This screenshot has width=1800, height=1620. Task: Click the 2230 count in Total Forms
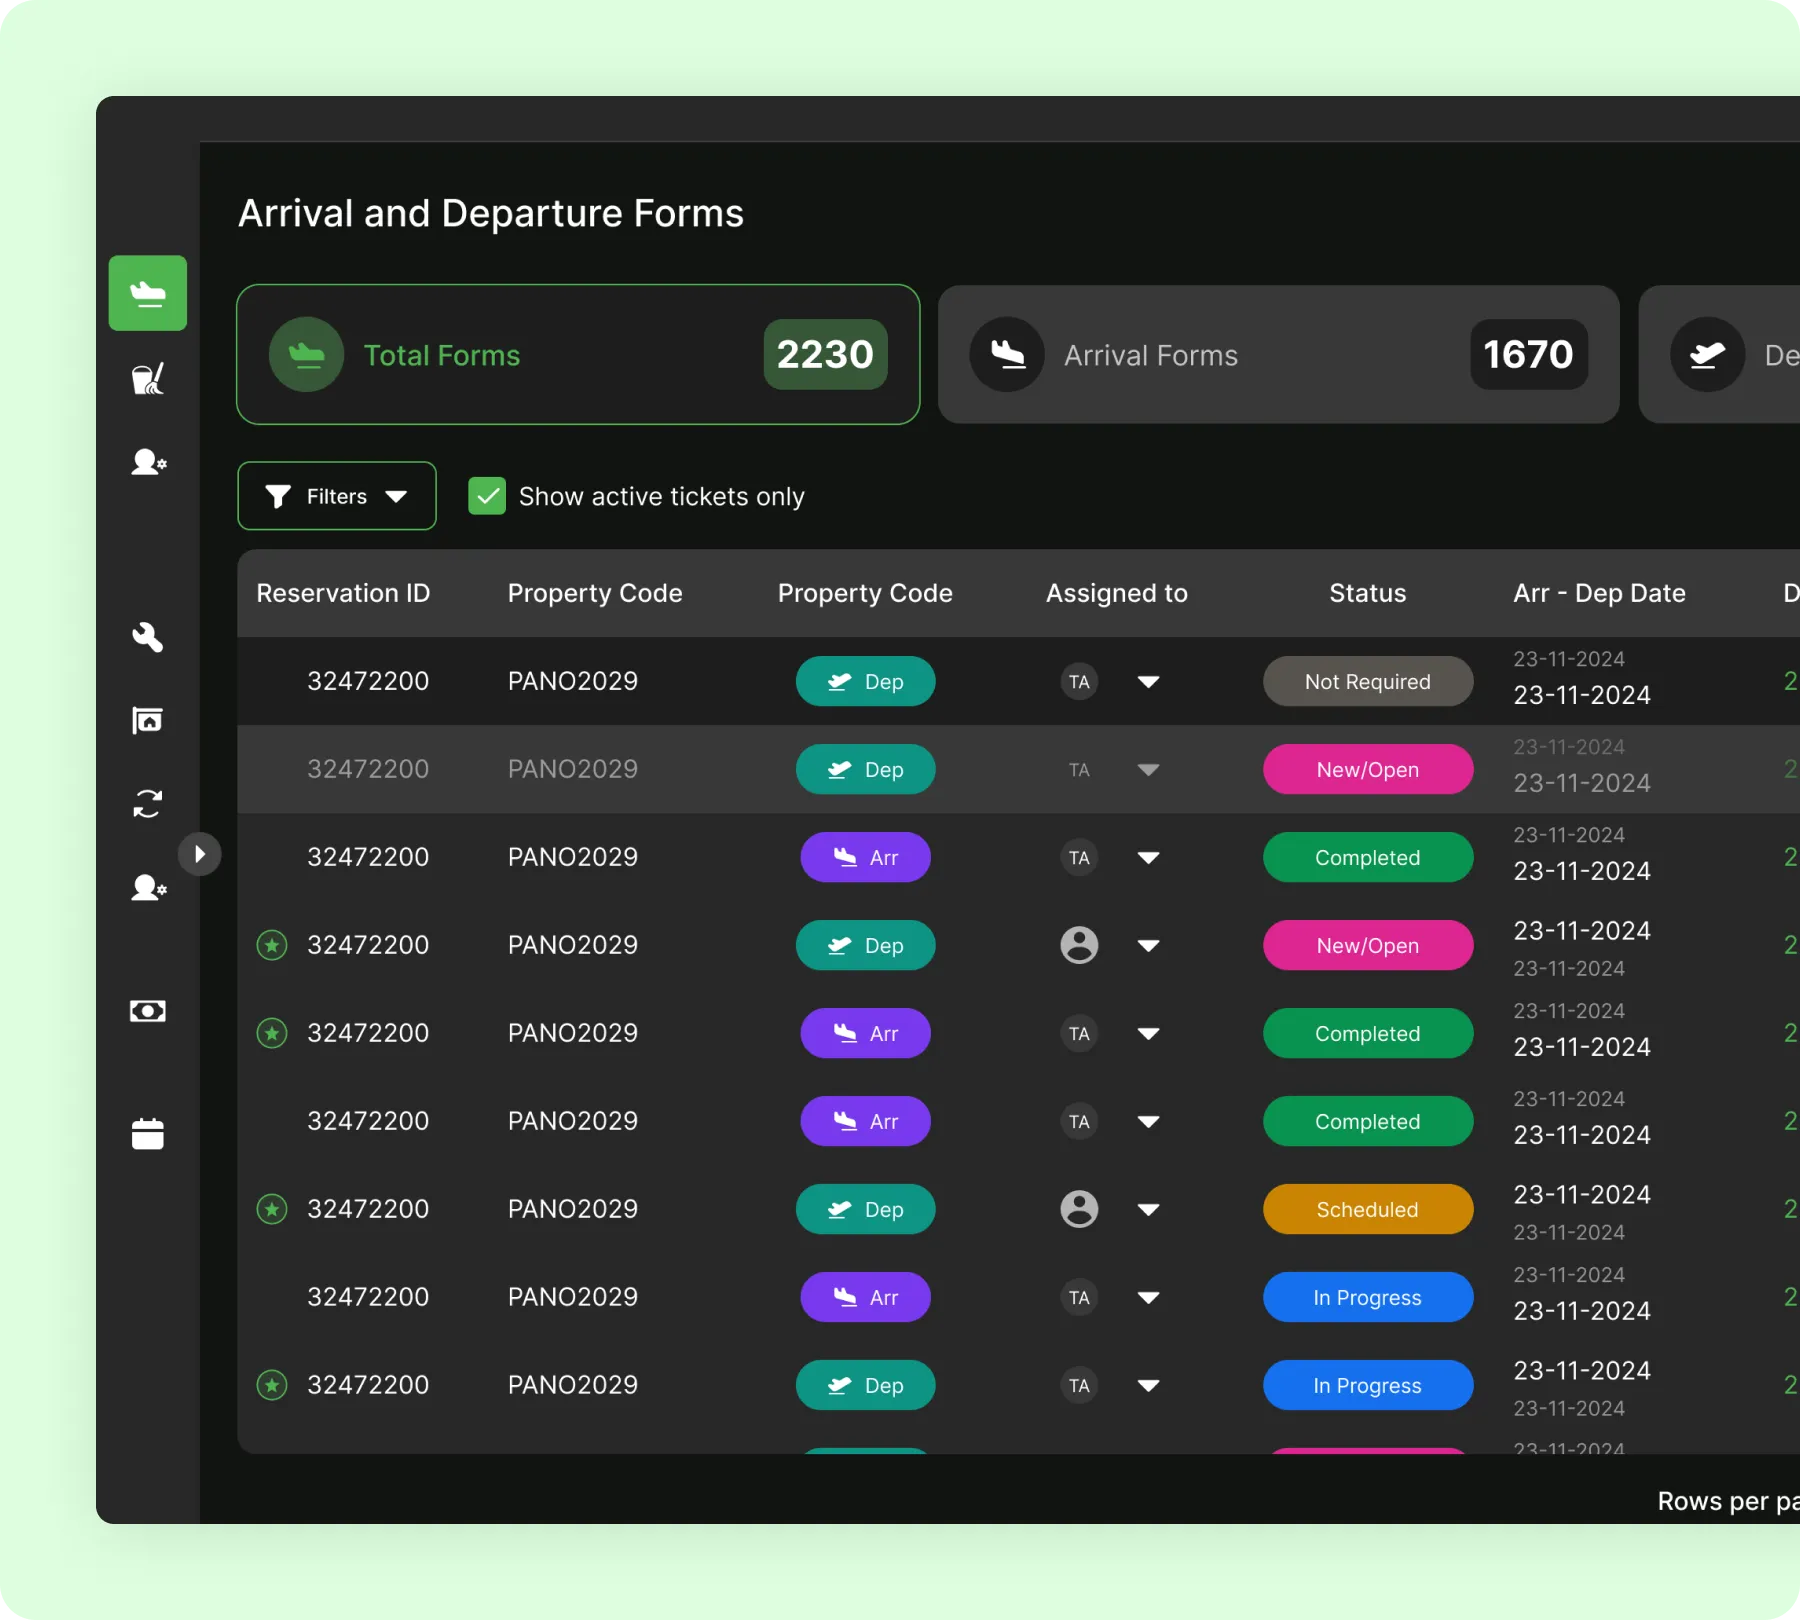(826, 355)
